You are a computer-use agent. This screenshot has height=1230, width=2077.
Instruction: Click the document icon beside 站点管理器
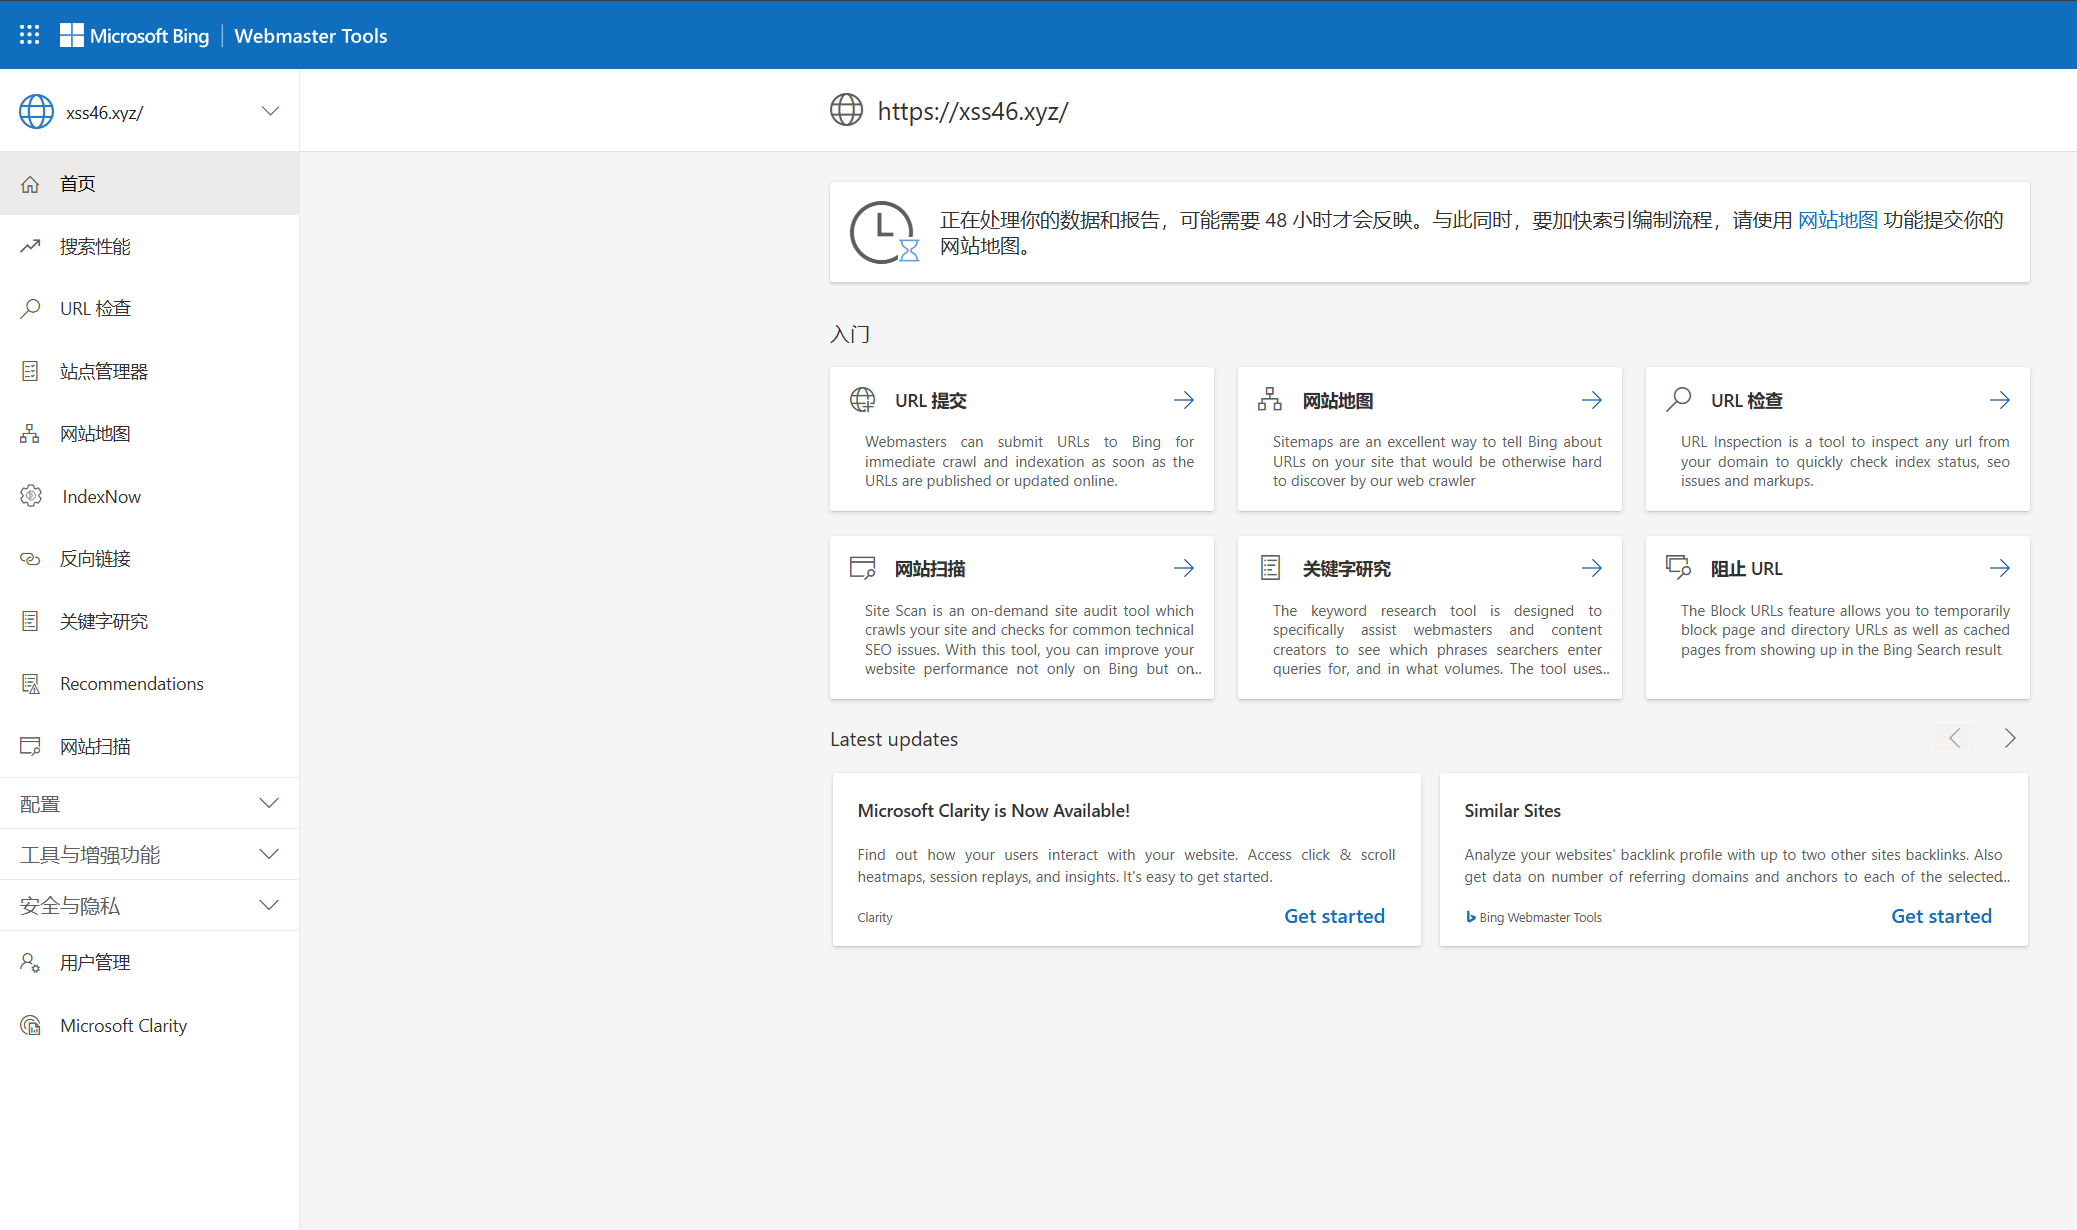tap(30, 371)
